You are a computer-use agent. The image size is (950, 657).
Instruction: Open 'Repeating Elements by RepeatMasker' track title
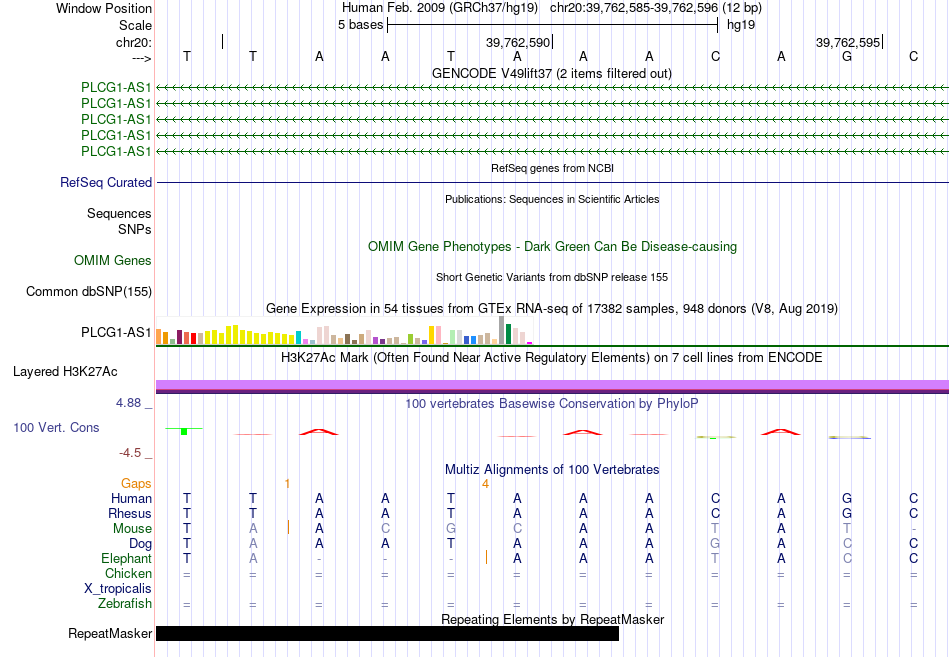point(552,619)
